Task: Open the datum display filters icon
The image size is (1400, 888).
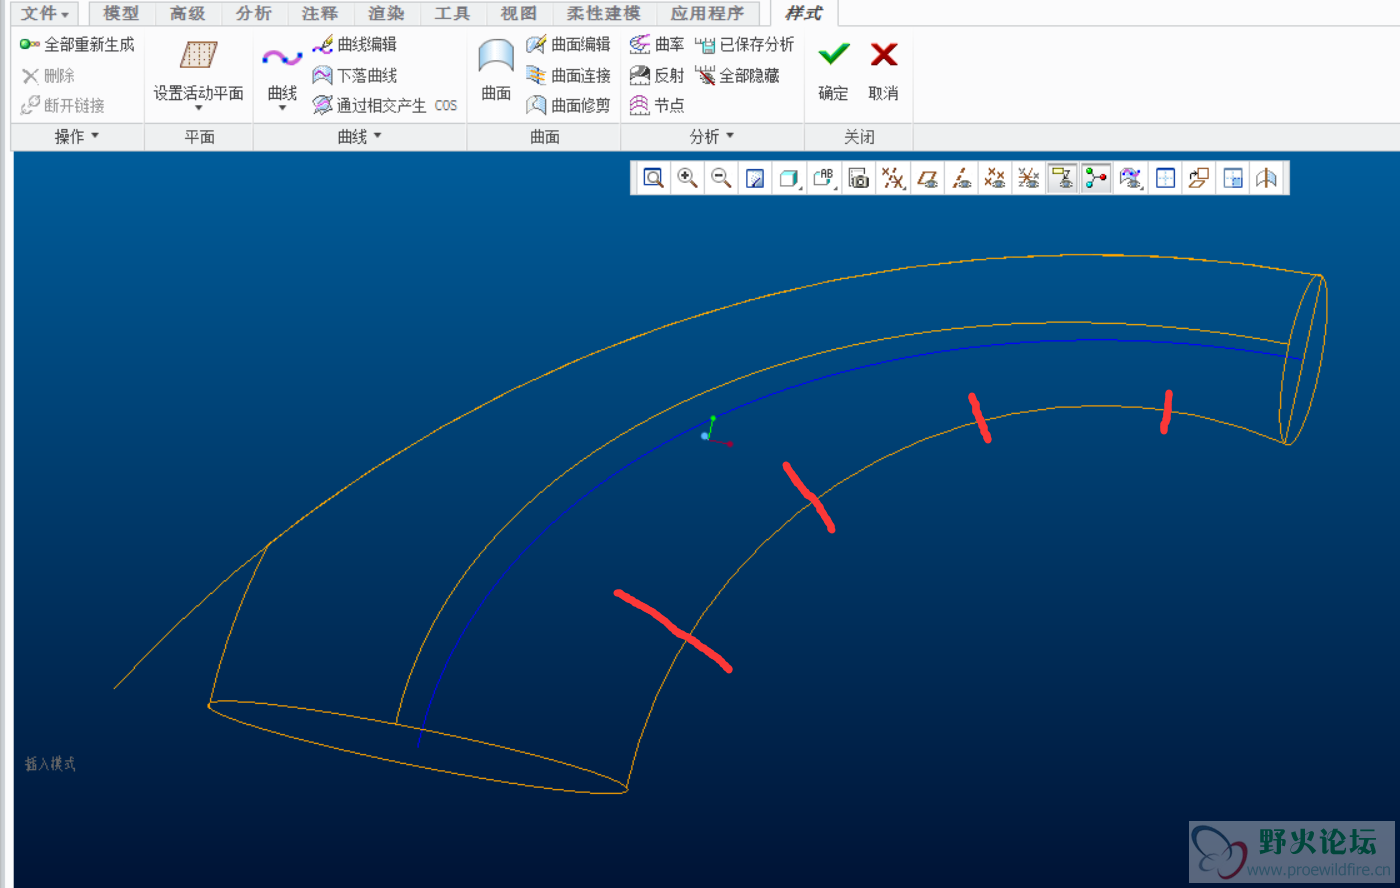Action: 893,178
